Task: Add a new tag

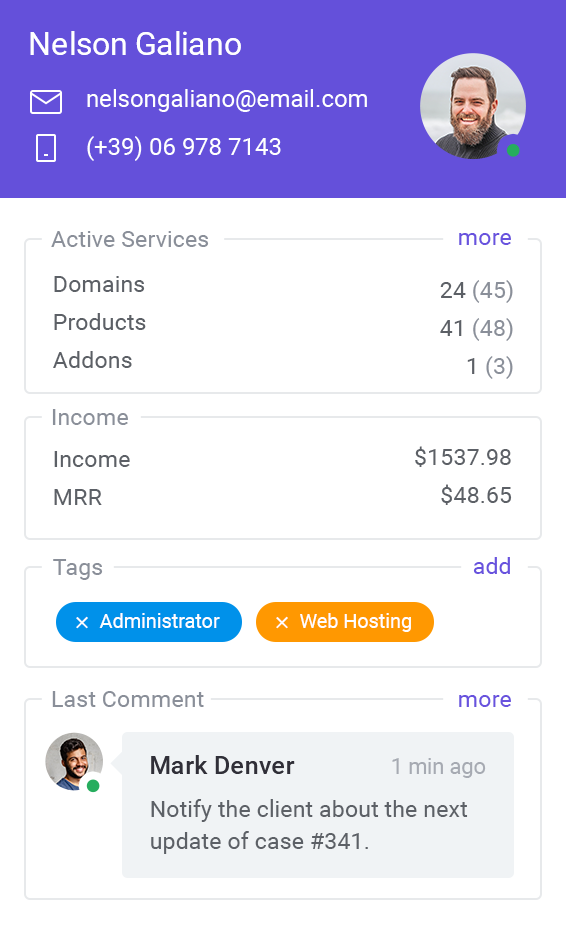Action: tap(492, 566)
